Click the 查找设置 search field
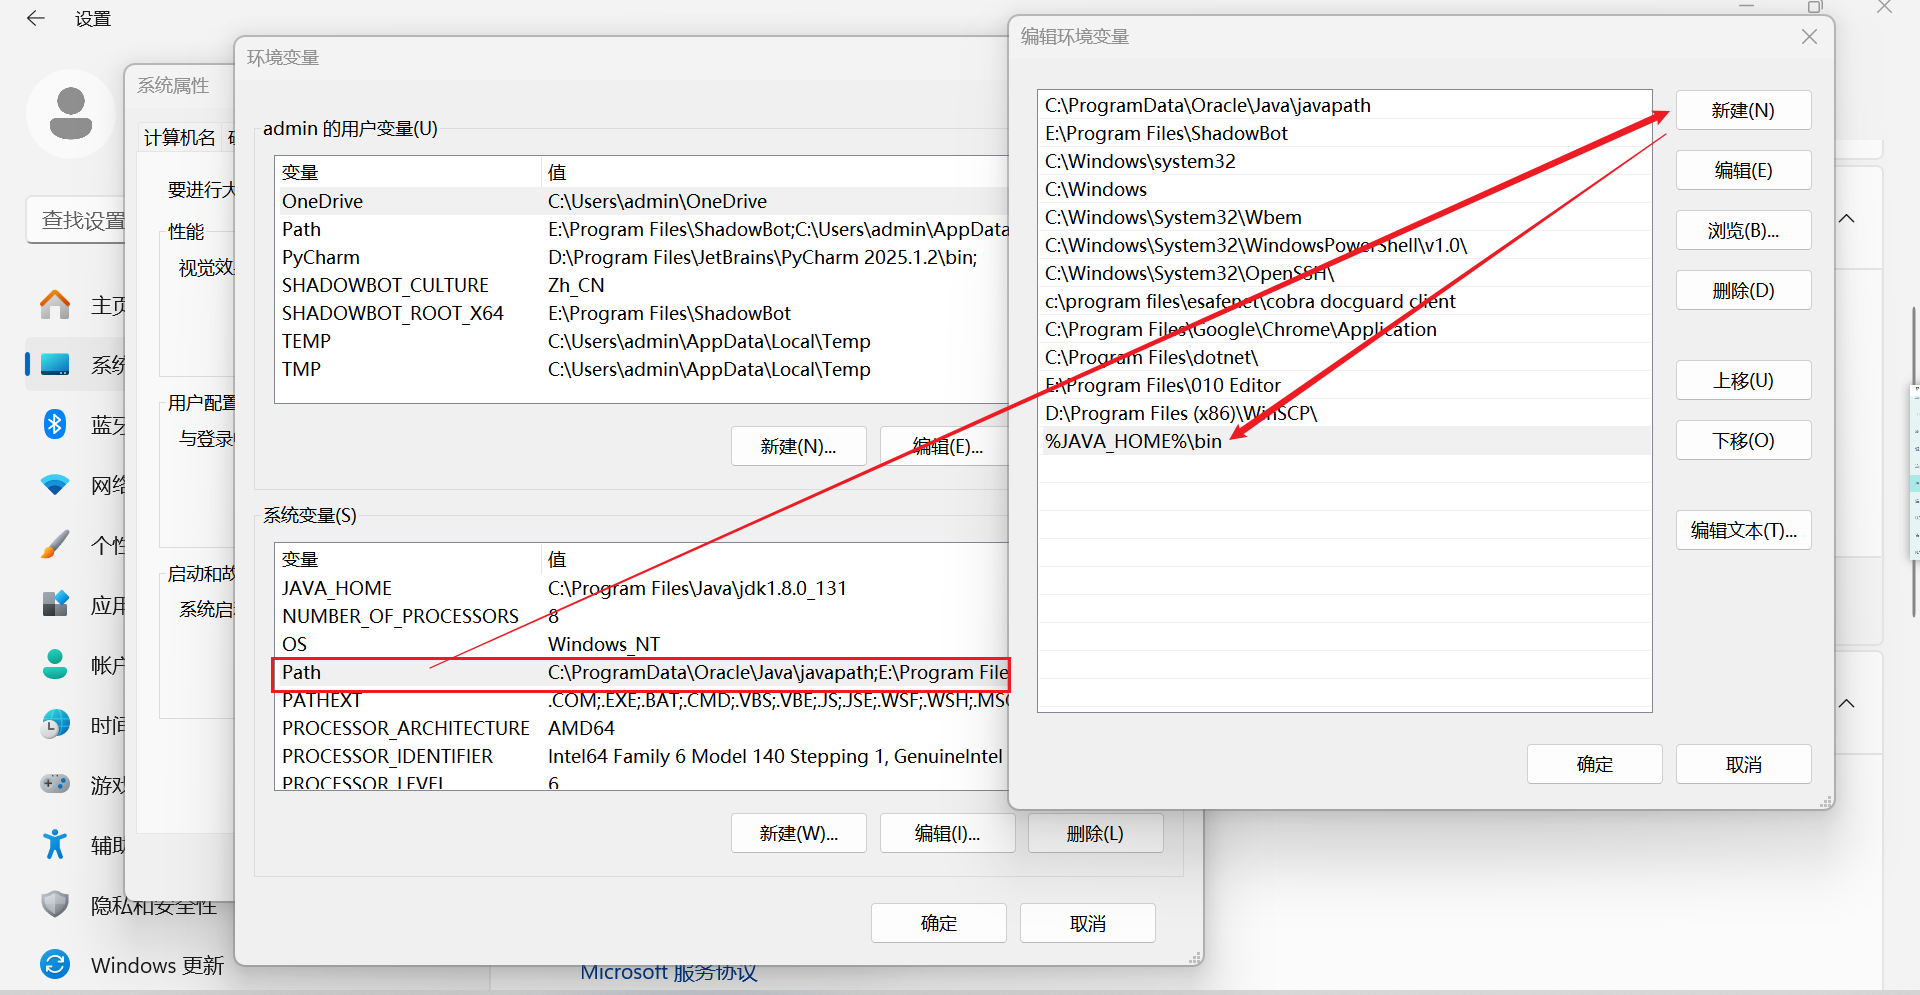The width and height of the screenshot is (1920, 995). point(77,220)
